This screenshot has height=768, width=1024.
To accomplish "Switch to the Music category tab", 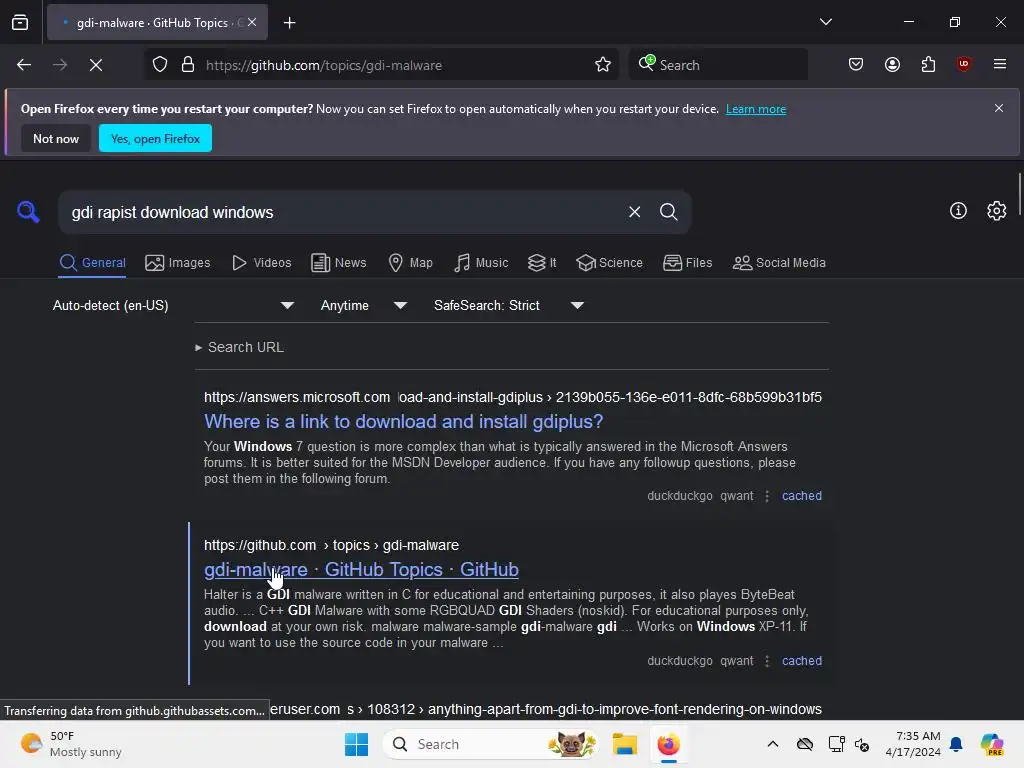I will (x=481, y=263).
